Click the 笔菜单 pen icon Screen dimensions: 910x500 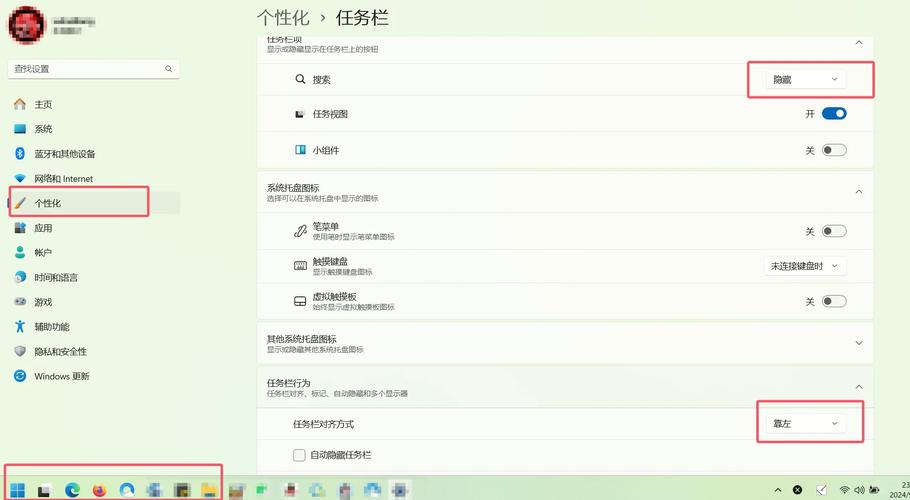coord(300,231)
